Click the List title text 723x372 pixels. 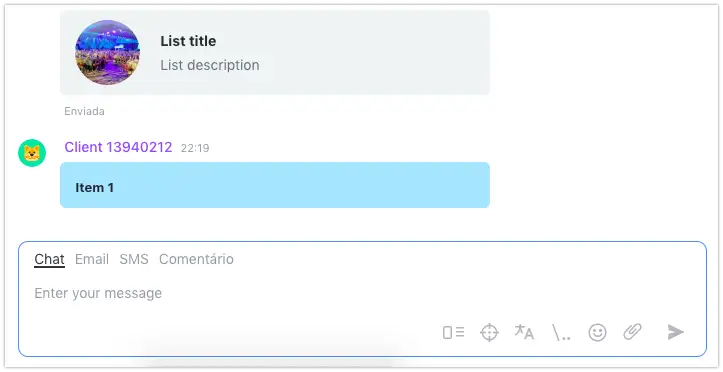click(x=188, y=41)
